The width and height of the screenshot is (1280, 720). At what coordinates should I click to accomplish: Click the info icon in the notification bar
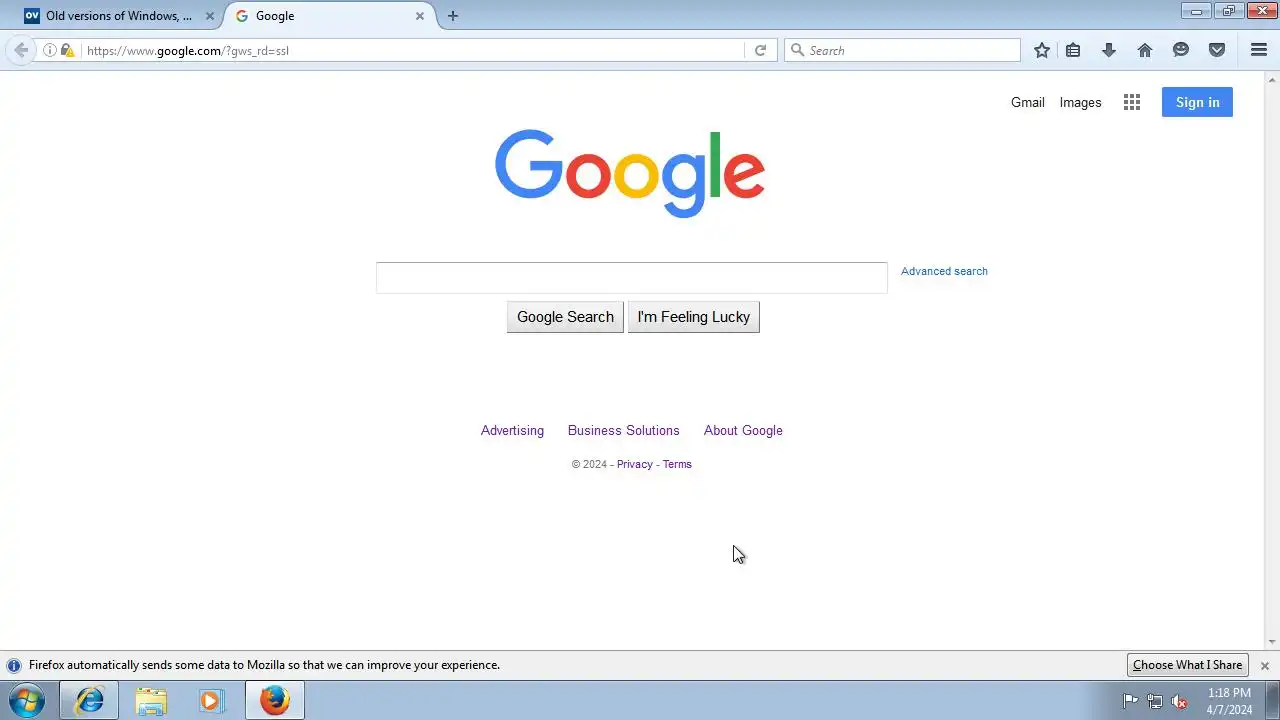tap(14, 665)
